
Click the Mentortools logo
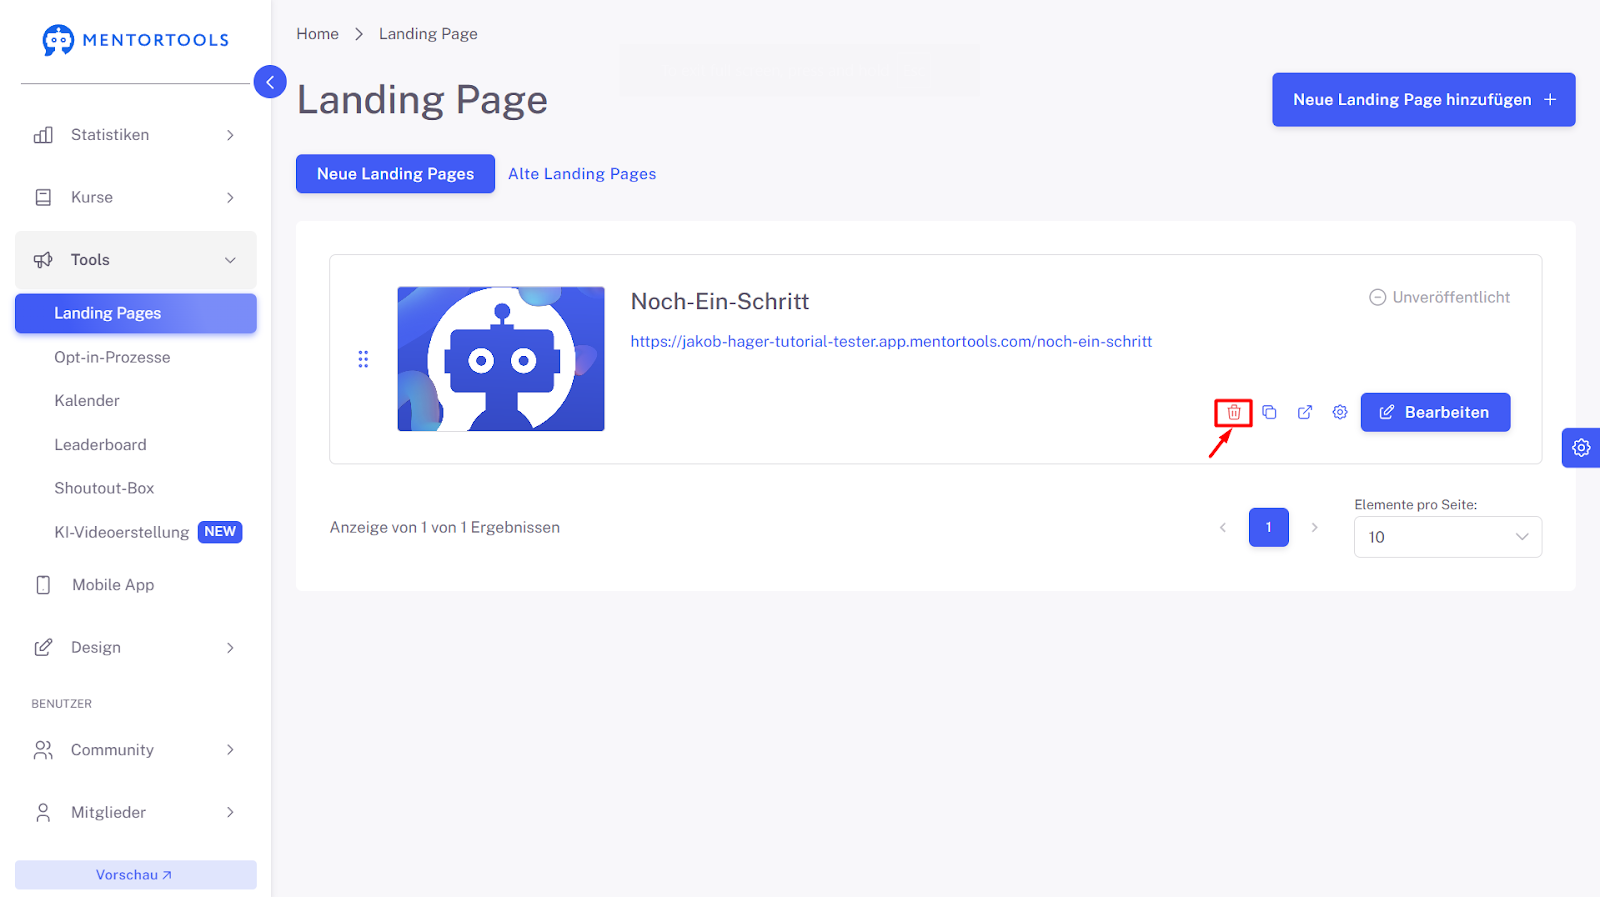[x=136, y=40]
